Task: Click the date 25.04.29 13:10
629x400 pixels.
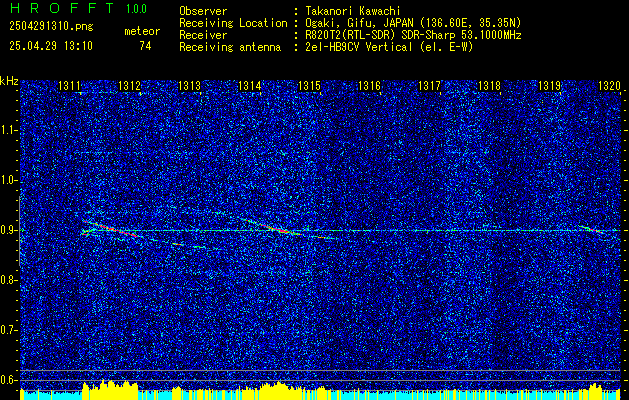Action: pos(51,46)
